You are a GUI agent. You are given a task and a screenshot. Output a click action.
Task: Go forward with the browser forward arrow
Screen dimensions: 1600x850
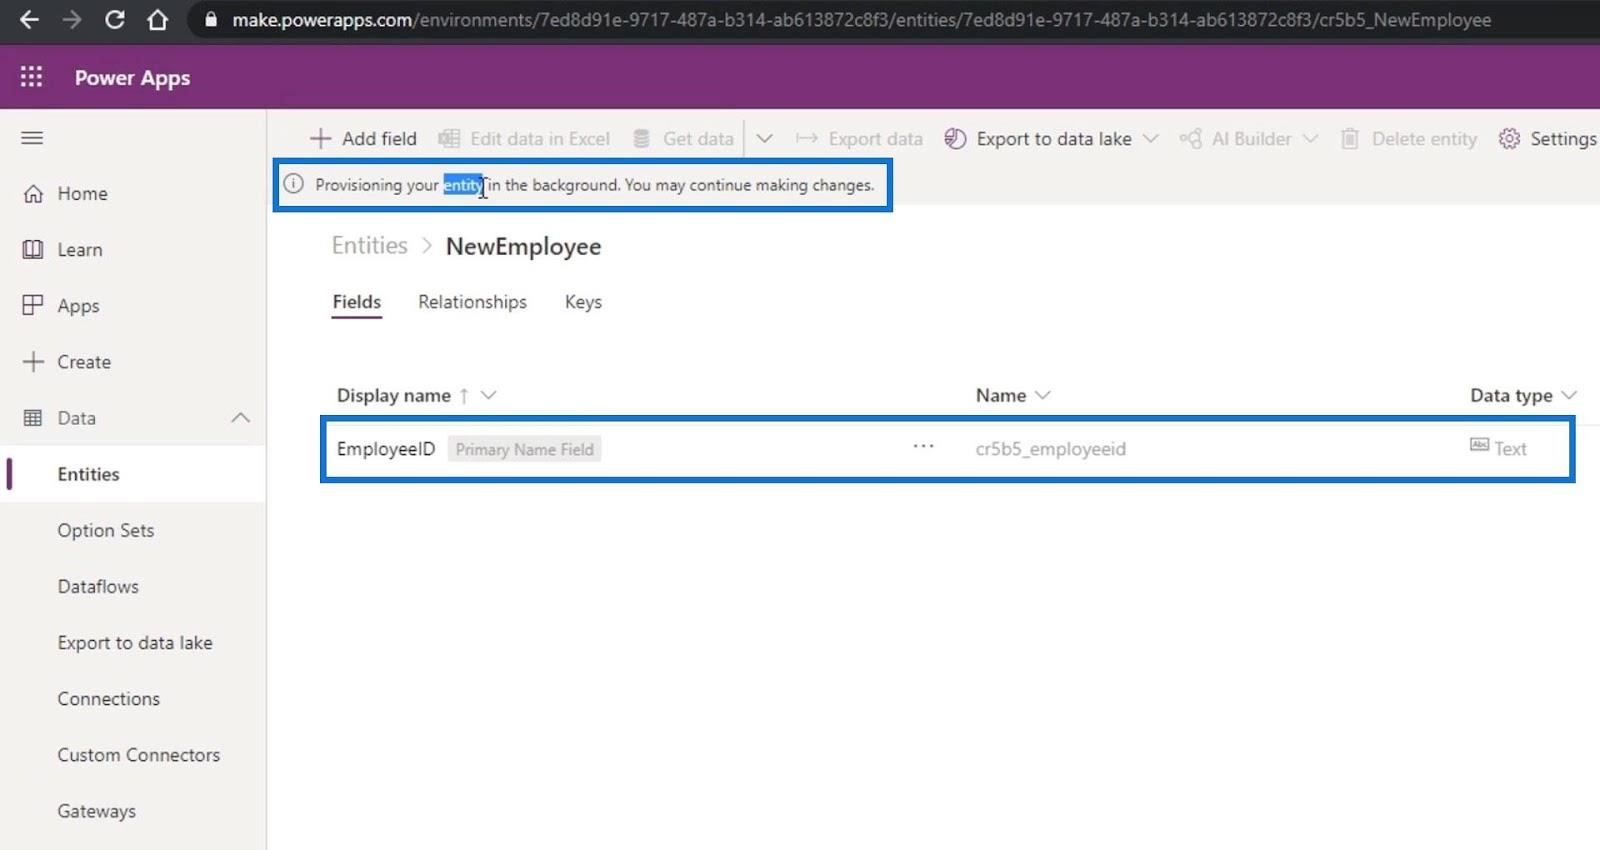click(72, 19)
